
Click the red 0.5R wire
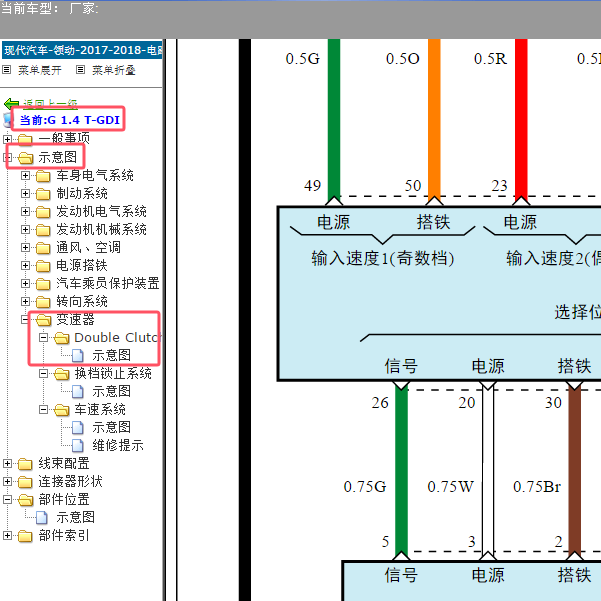click(x=521, y=119)
